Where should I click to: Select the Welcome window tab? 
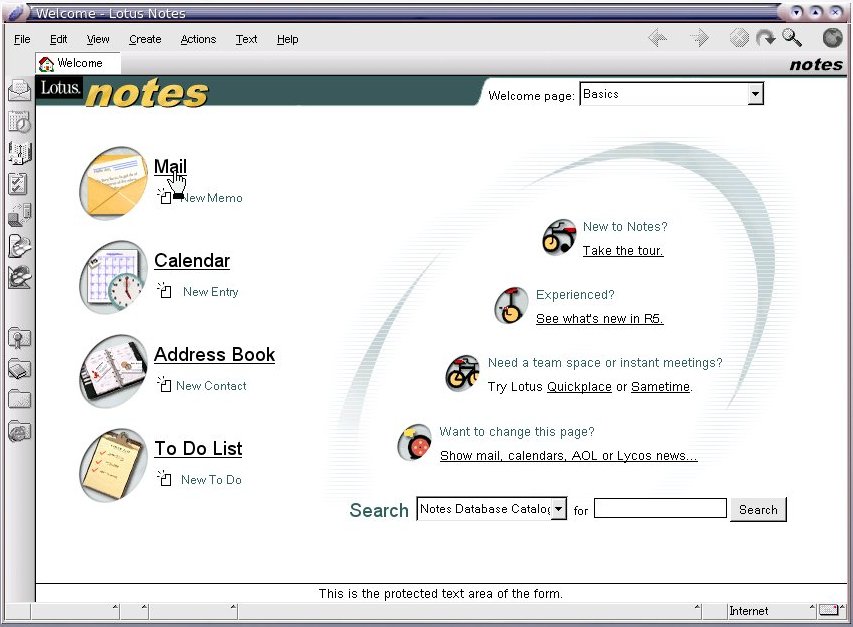(x=78, y=63)
